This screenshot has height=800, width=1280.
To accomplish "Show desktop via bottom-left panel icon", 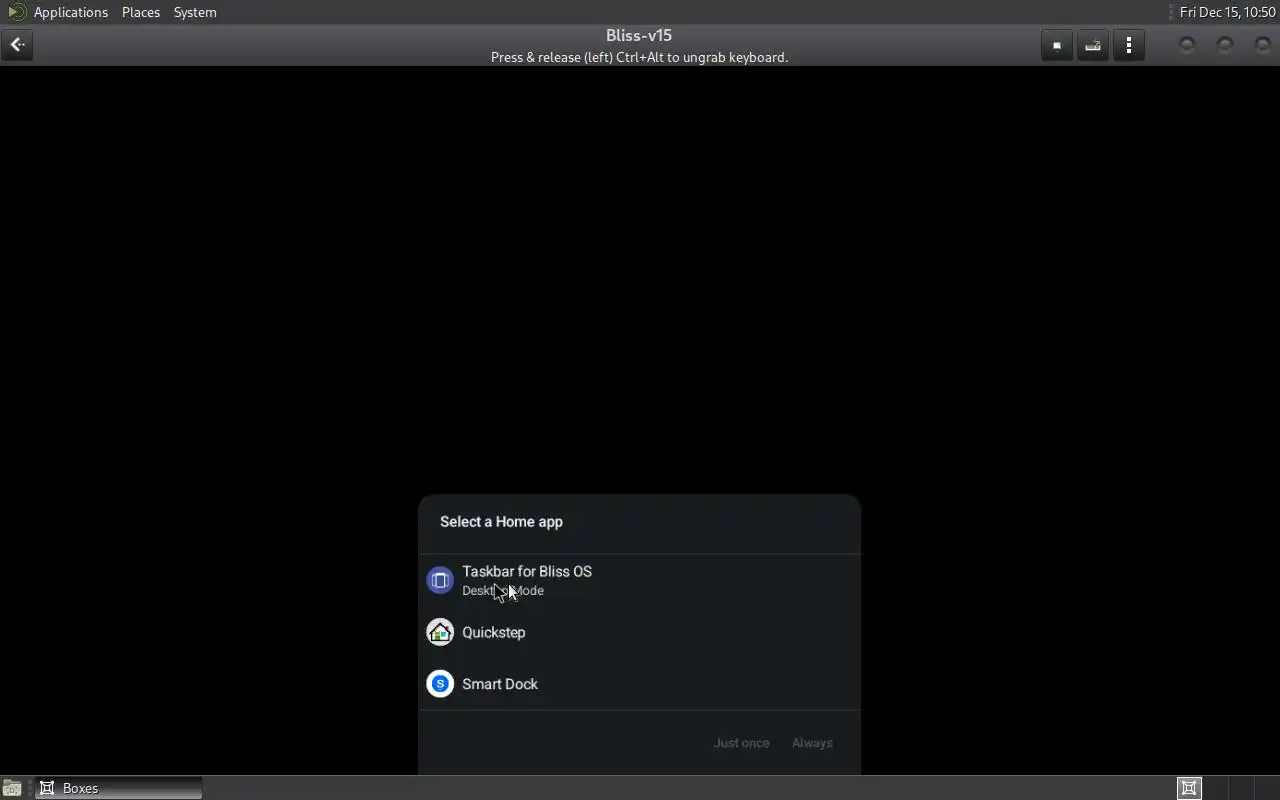I will pyautogui.click(x=12, y=788).
